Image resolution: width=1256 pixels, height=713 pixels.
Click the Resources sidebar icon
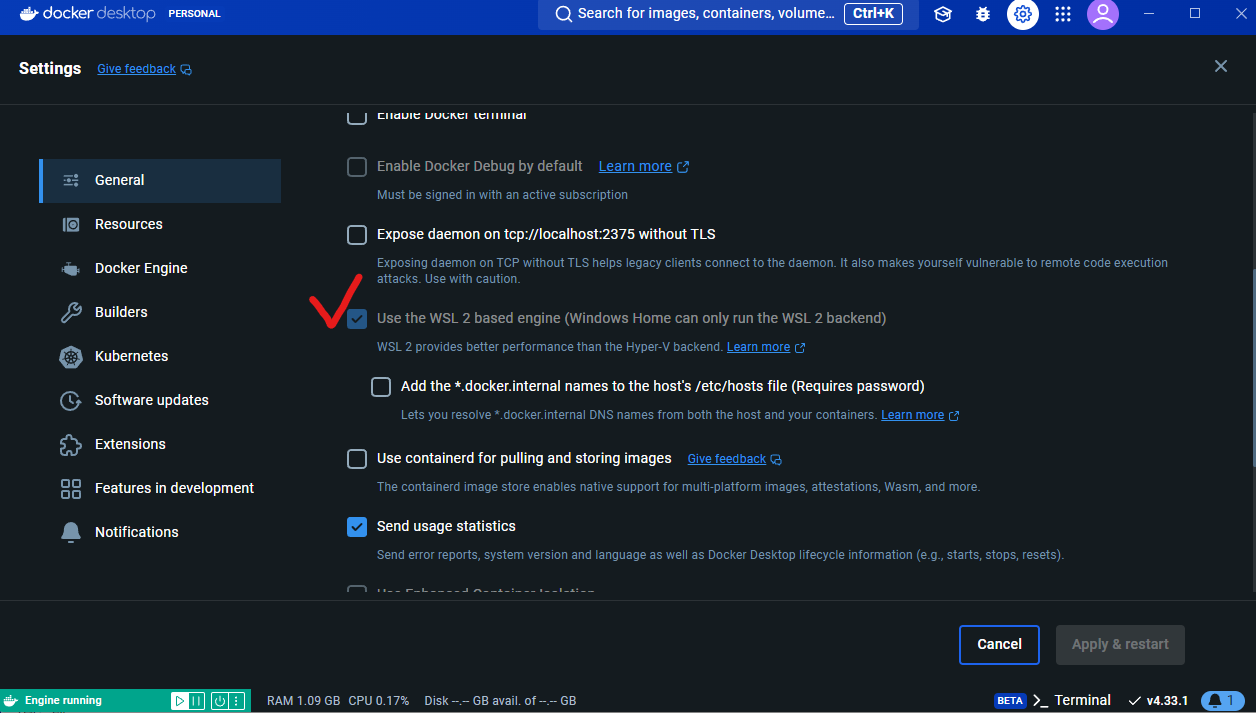(71, 224)
